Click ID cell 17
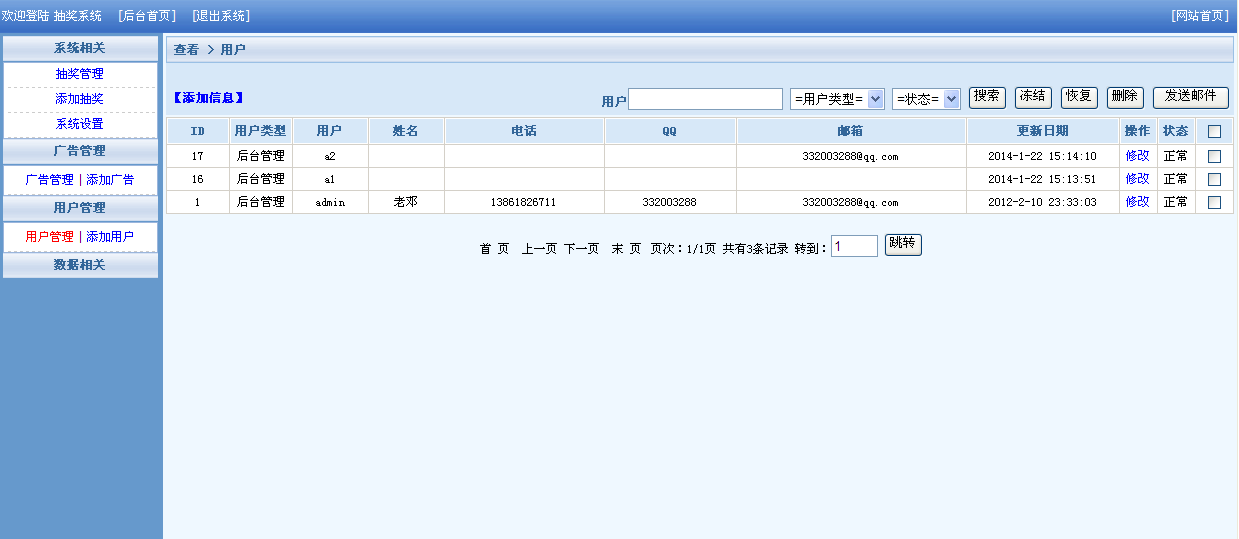This screenshot has height=539, width=1239. pos(198,156)
